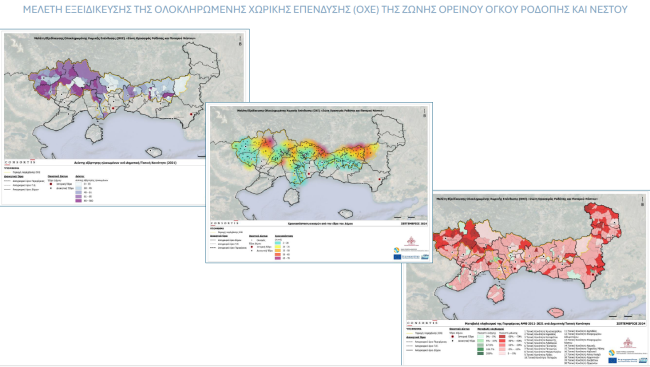Click the darkest green legend swatch
This screenshot has width=650, height=367.
[480, 354]
